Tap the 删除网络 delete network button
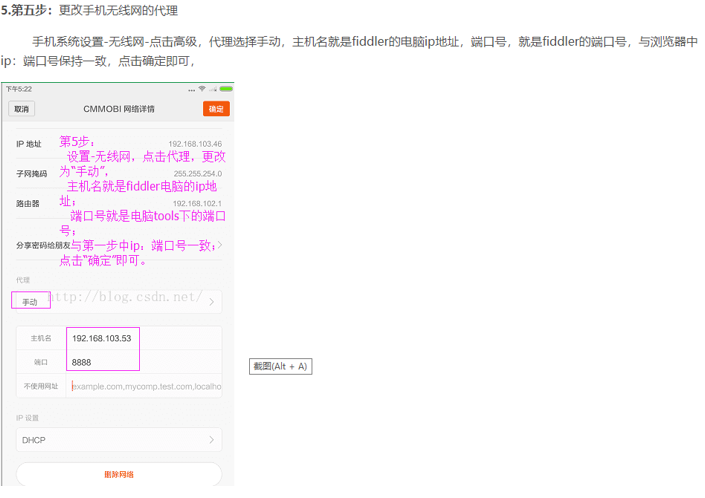 click(x=119, y=474)
